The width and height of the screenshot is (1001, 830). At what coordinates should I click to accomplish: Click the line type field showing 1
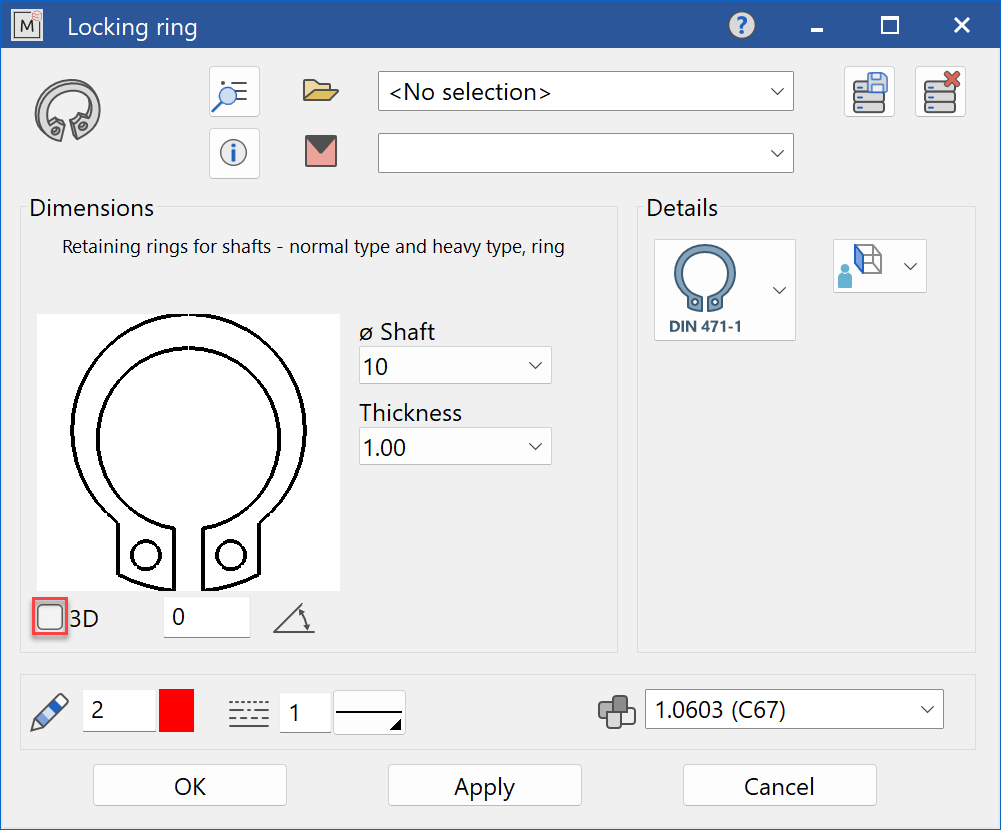(305, 713)
